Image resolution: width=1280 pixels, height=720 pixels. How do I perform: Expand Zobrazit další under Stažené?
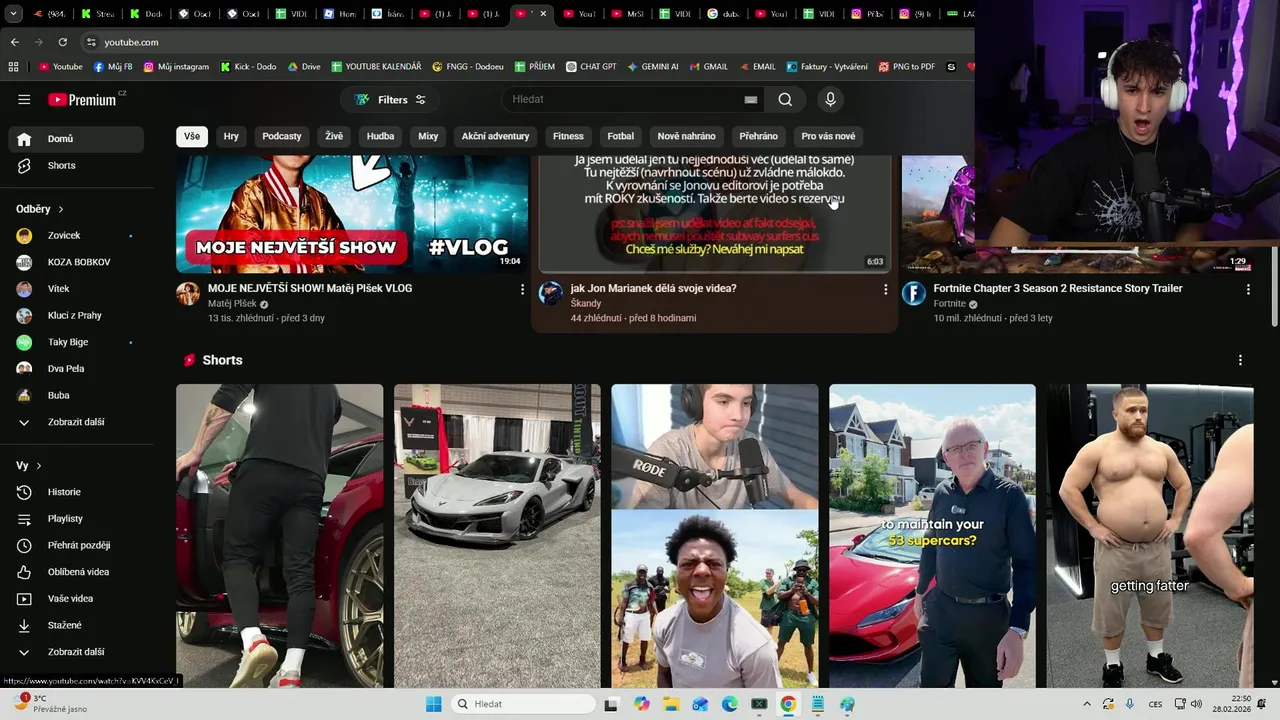76,652
